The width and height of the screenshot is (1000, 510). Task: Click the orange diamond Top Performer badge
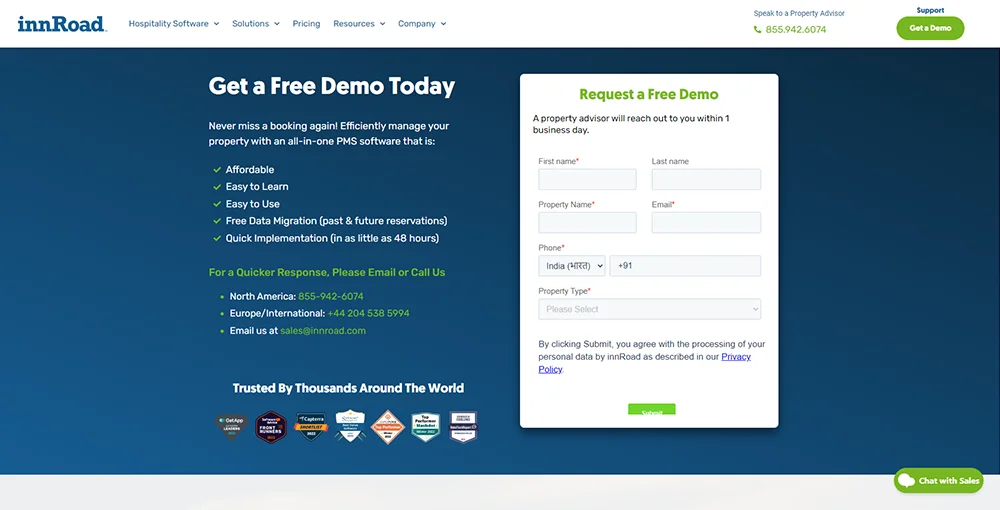388,426
